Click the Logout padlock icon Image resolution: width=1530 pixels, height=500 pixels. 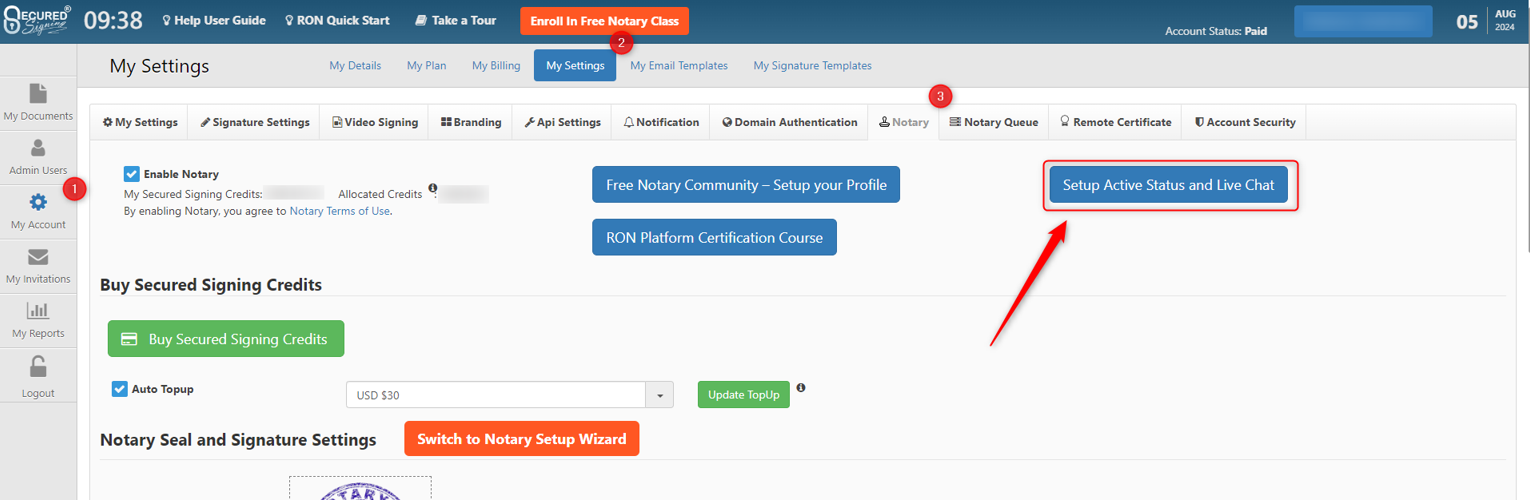pyautogui.click(x=38, y=366)
